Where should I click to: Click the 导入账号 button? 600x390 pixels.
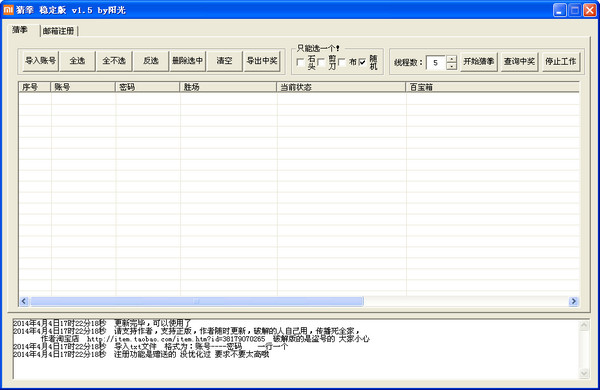(x=40, y=61)
